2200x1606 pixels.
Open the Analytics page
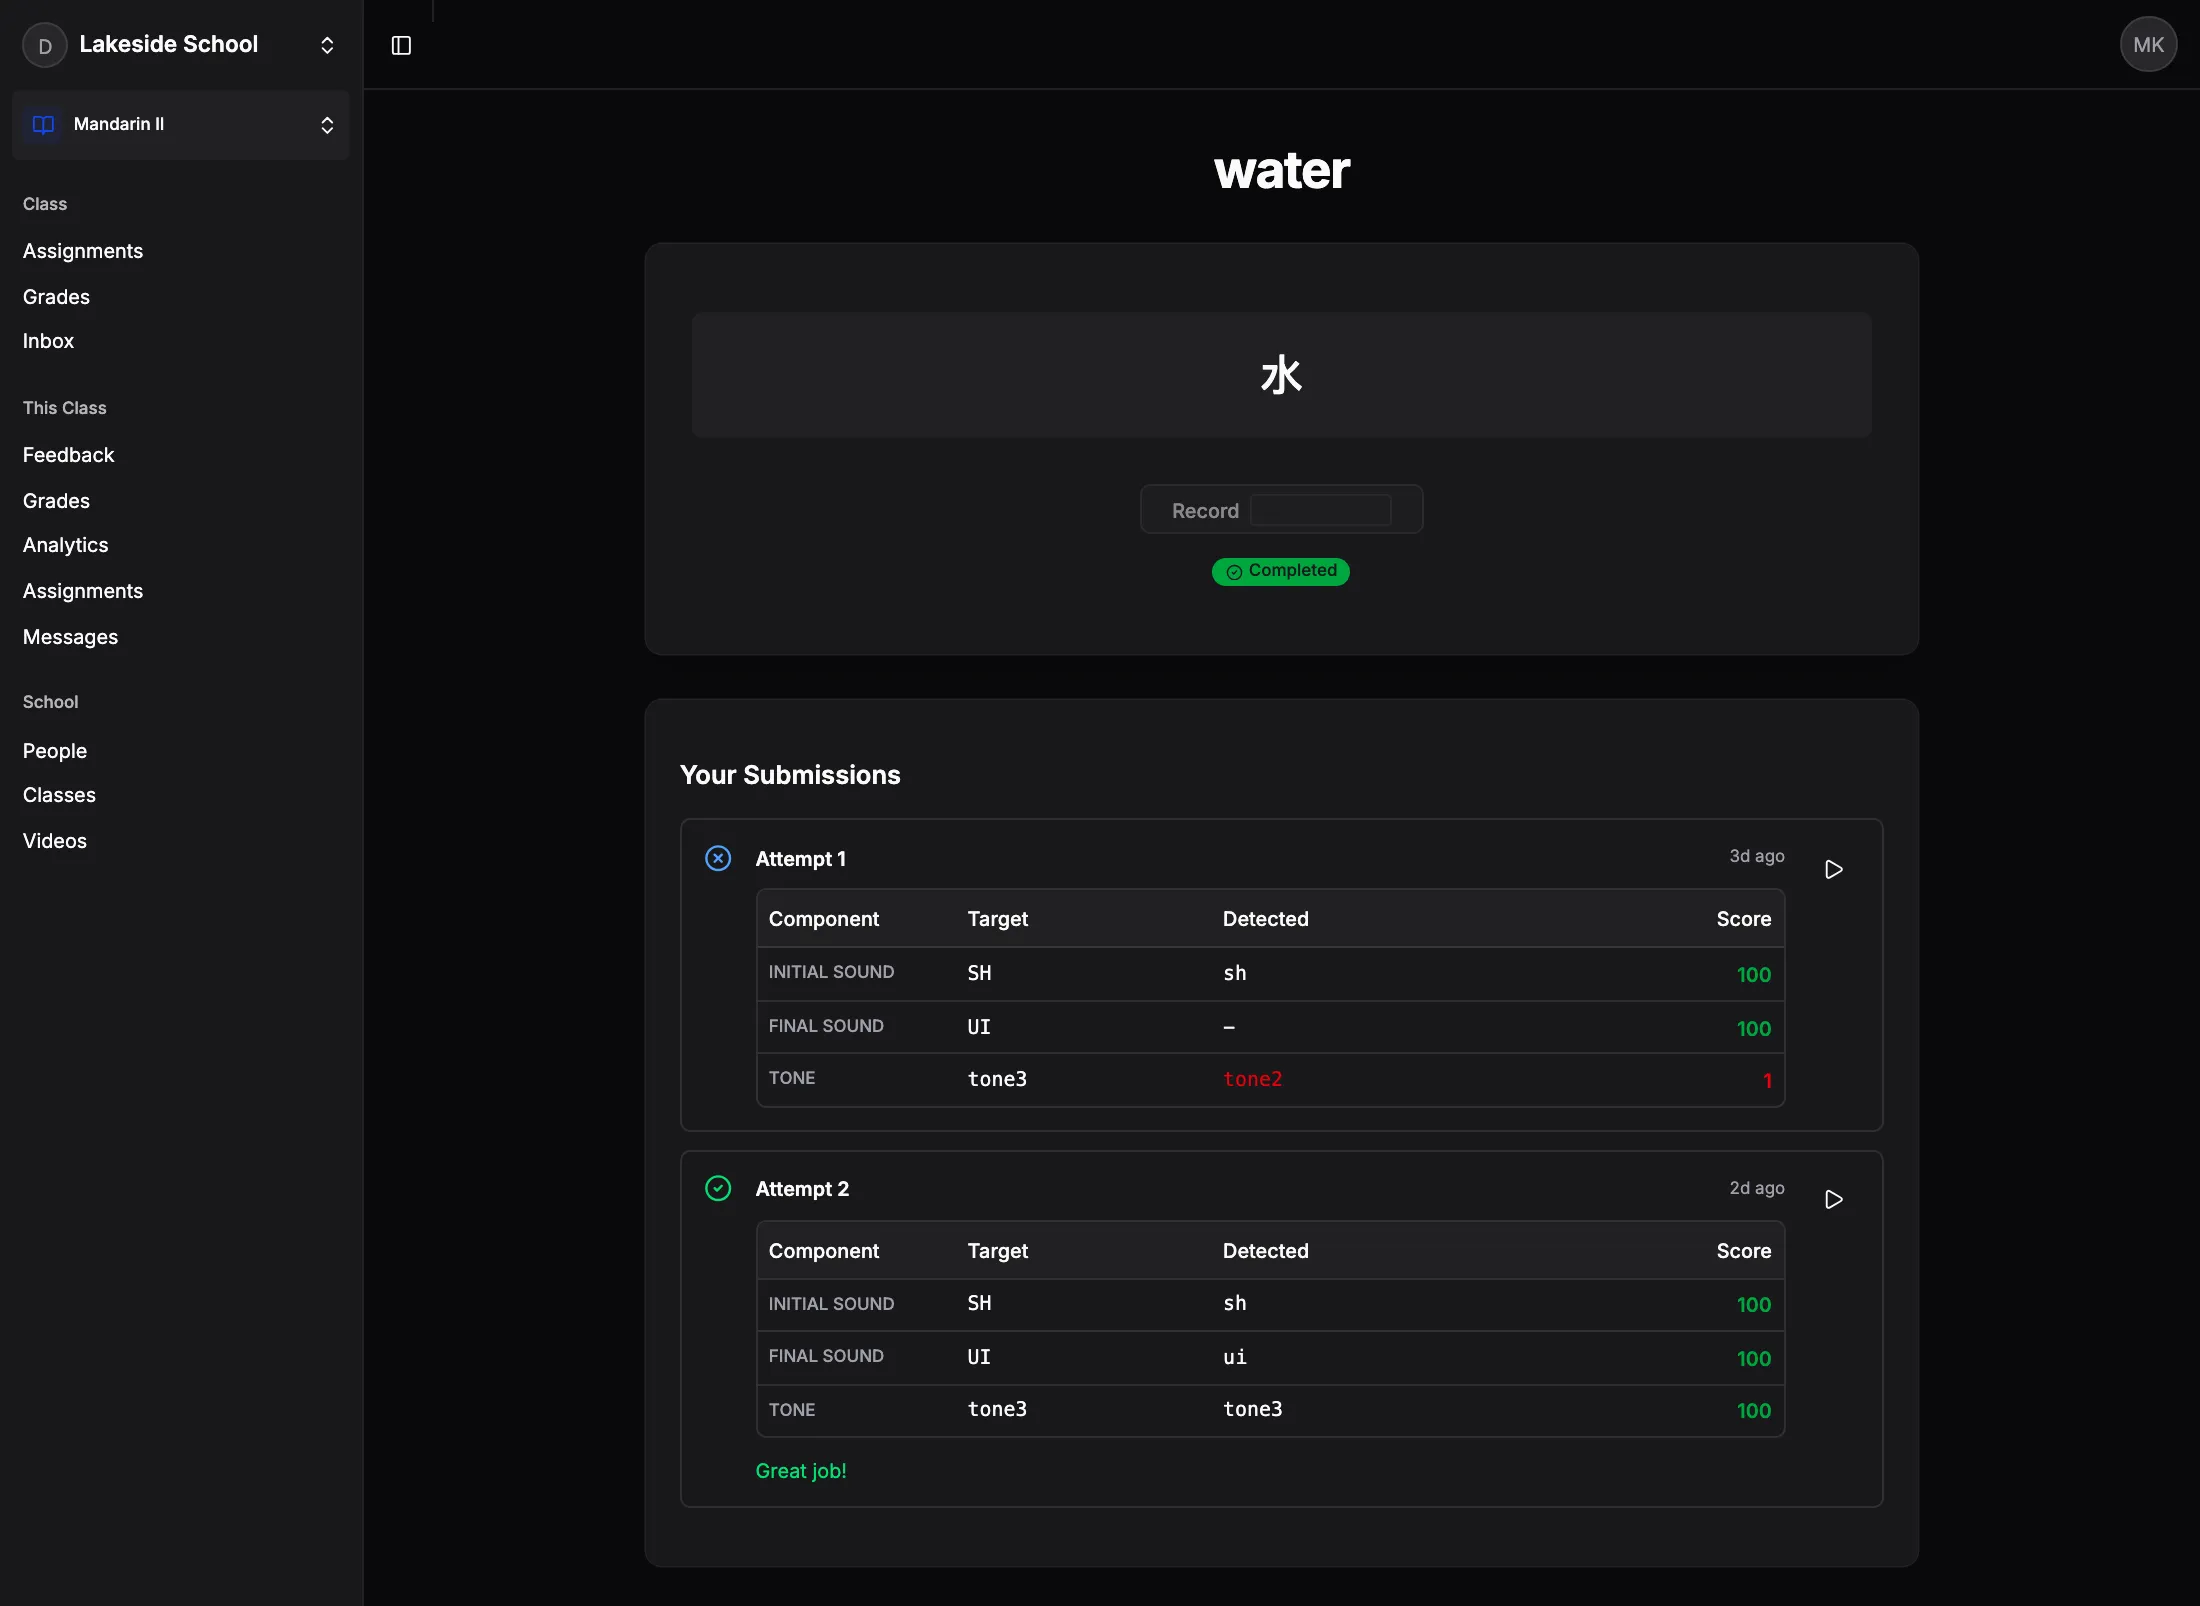(x=65, y=545)
